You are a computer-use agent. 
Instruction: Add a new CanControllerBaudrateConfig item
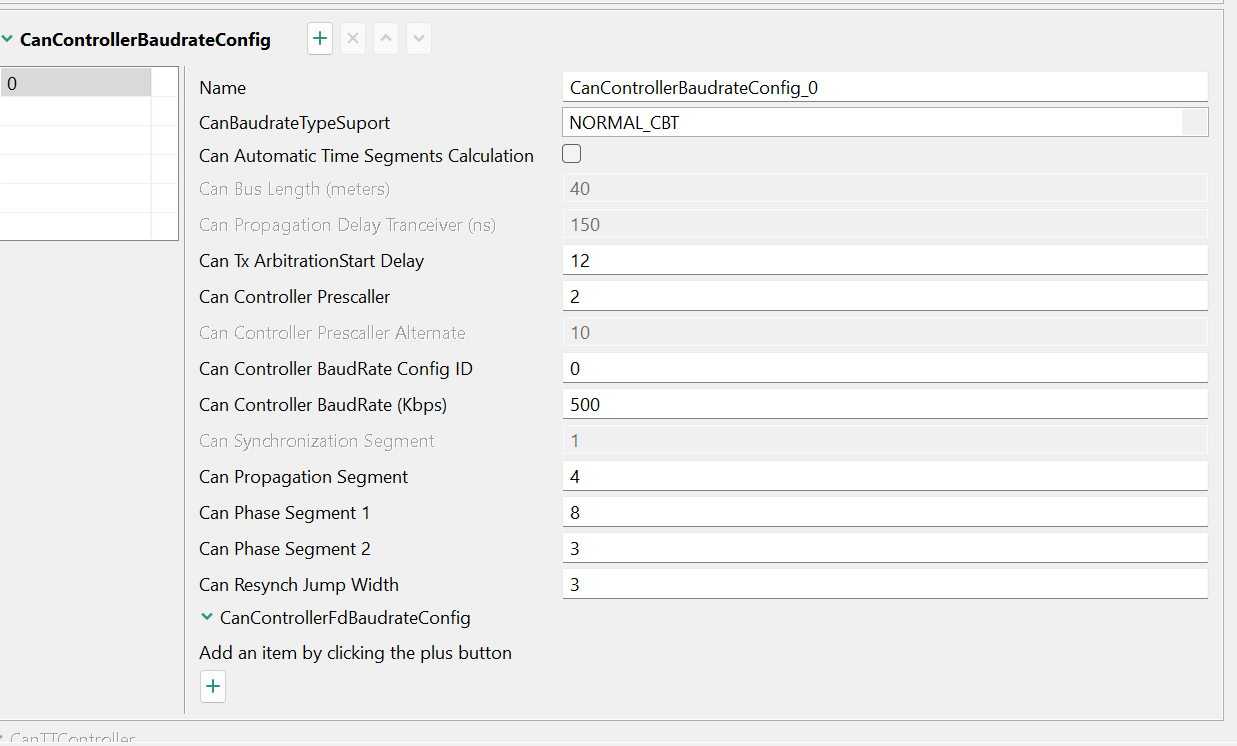pyautogui.click(x=320, y=40)
